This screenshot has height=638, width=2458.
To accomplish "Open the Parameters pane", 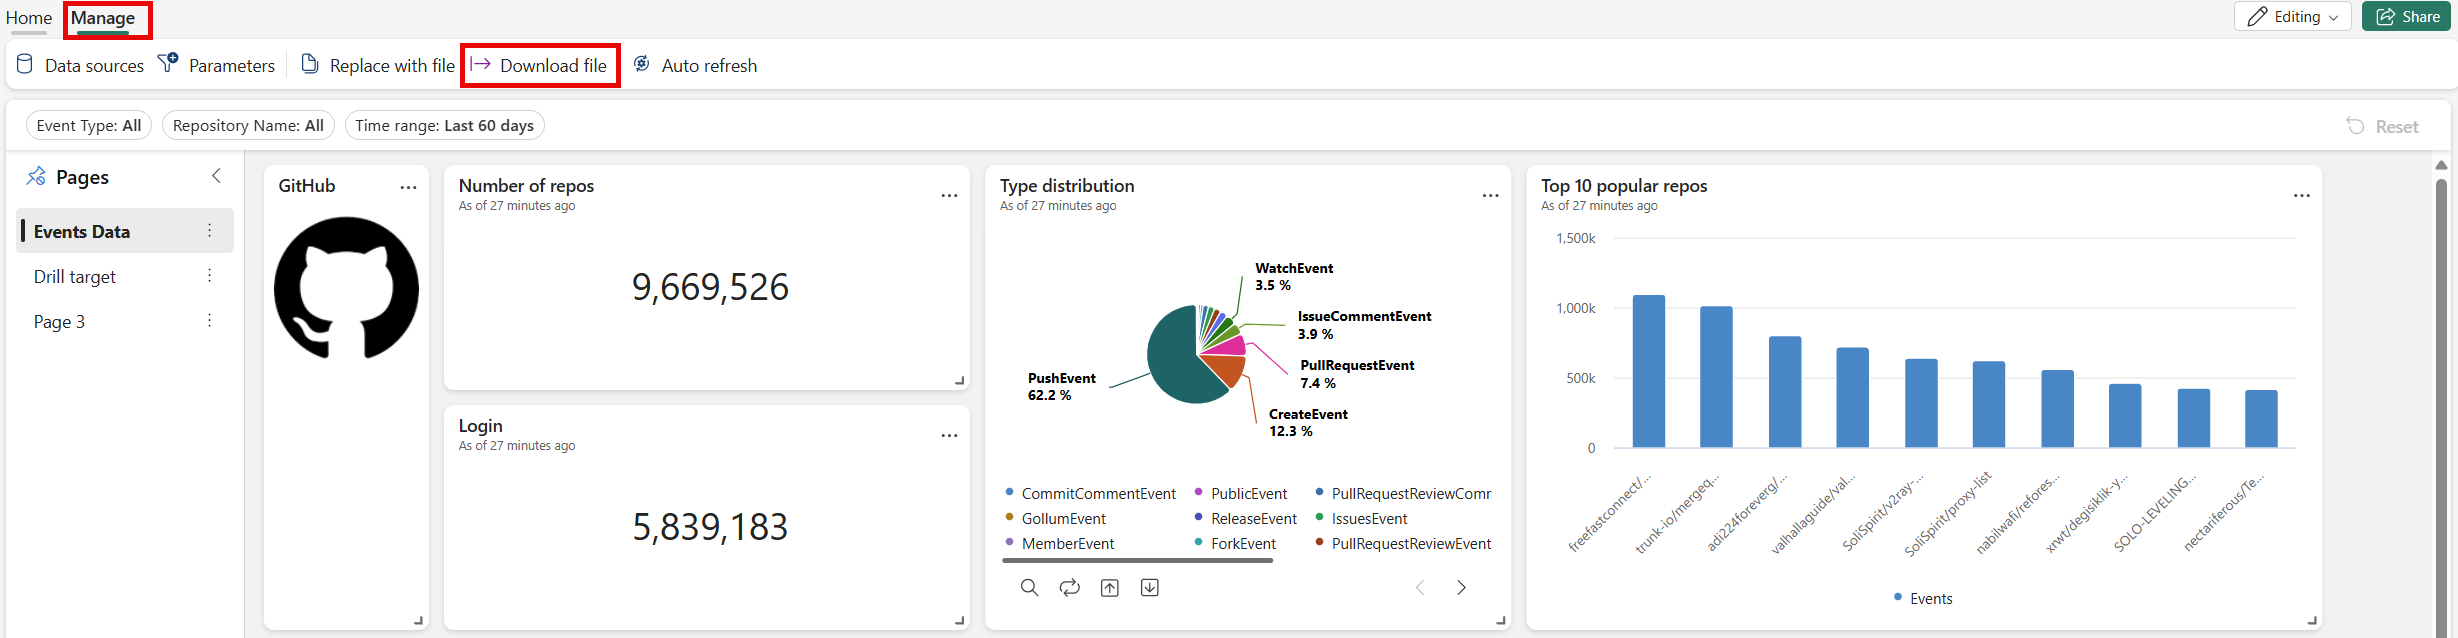I will coord(217,66).
